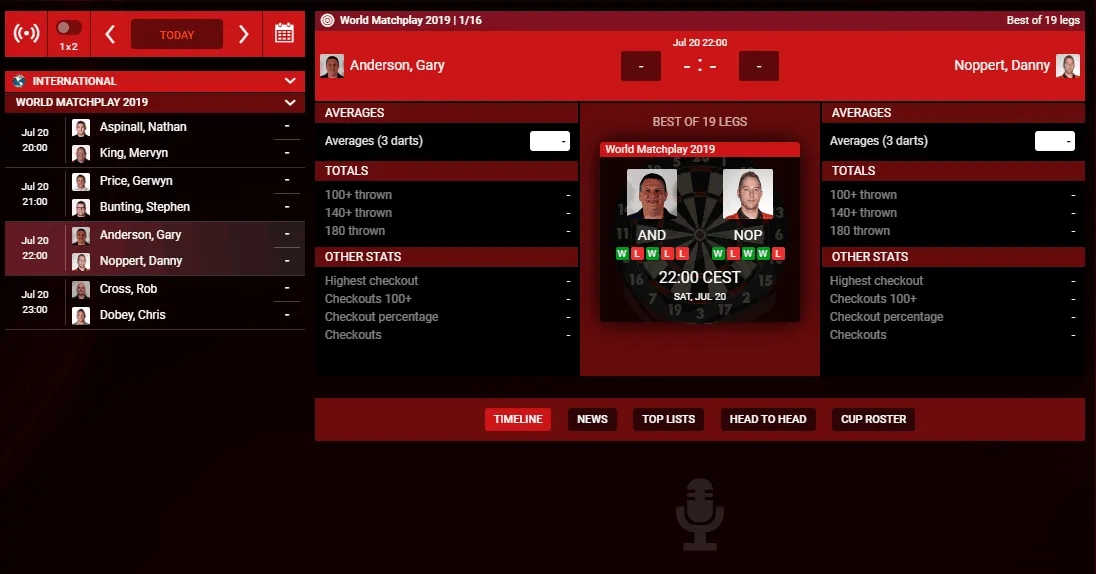Click Gary Anderson's photo in header
The height and width of the screenshot is (574, 1096).
332,66
